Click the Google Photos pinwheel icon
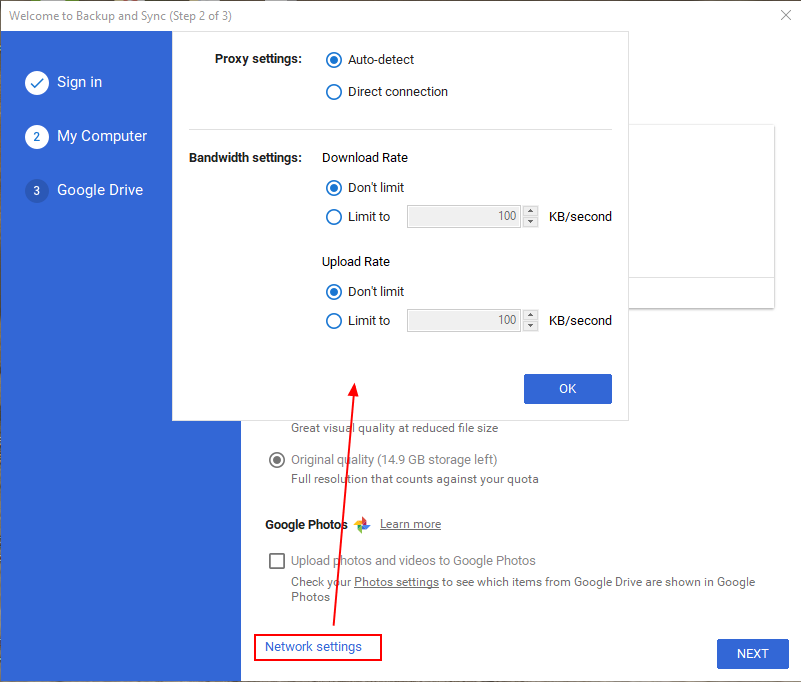The height and width of the screenshot is (682, 801). [362, 525]
